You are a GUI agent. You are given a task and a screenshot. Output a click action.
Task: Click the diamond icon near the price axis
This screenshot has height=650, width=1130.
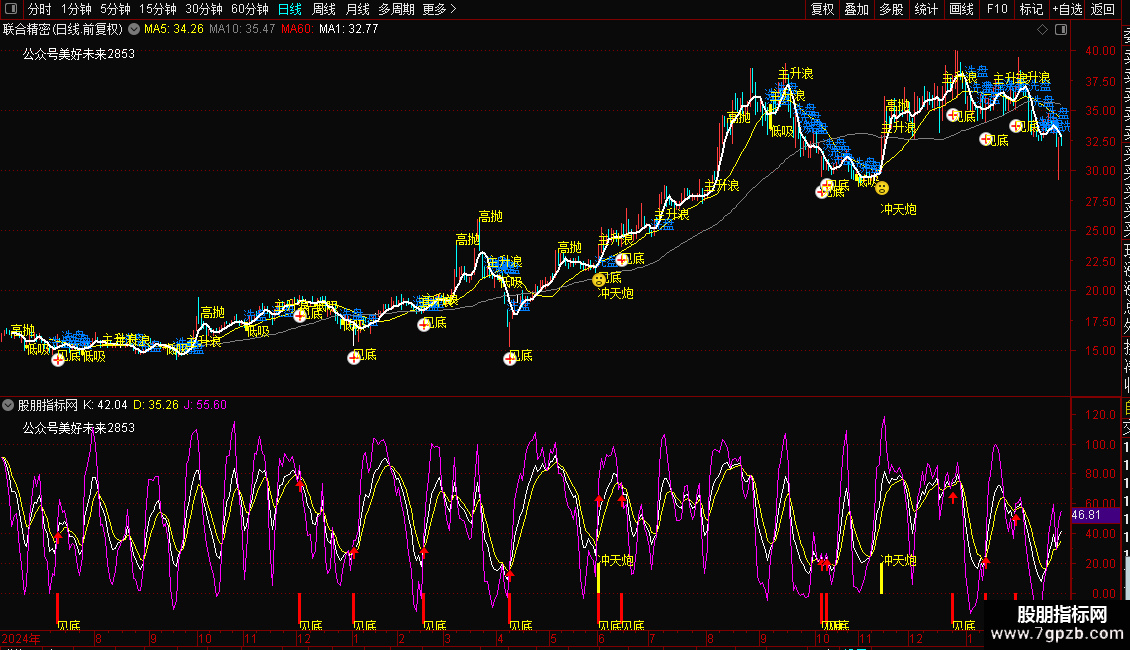click(x=1042, y=30)
